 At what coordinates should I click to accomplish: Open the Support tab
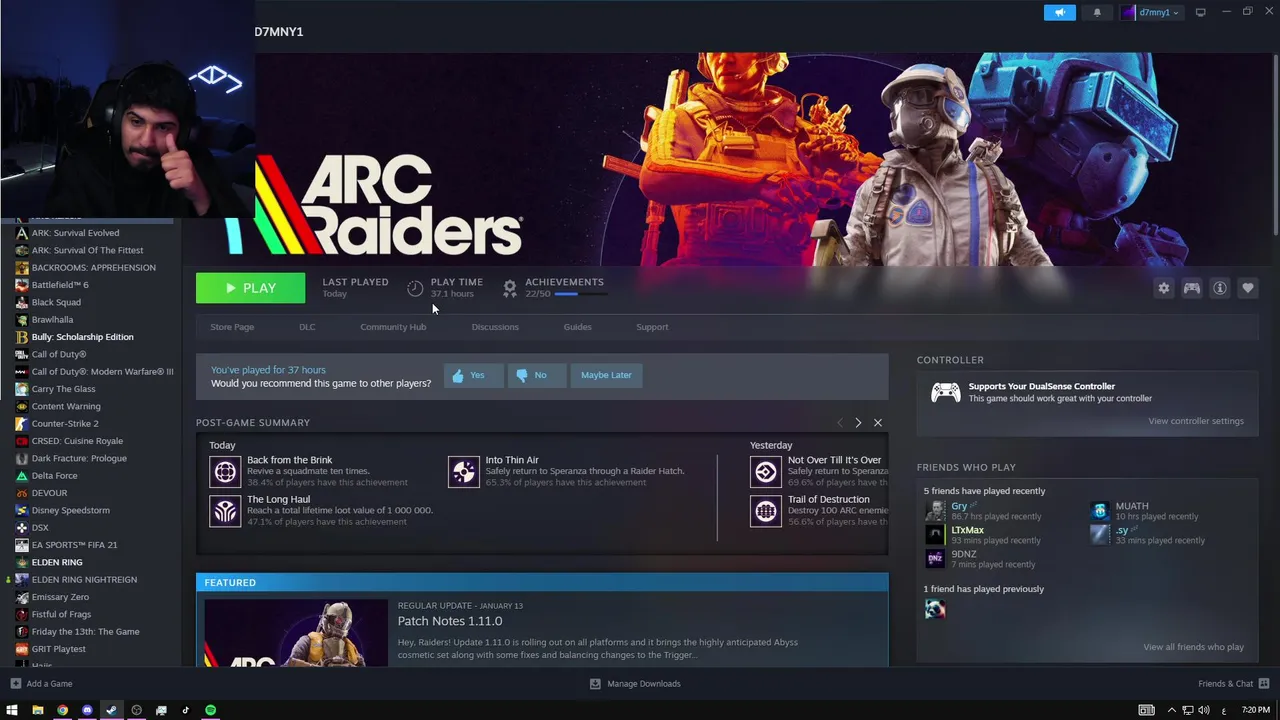click(652, 327)
